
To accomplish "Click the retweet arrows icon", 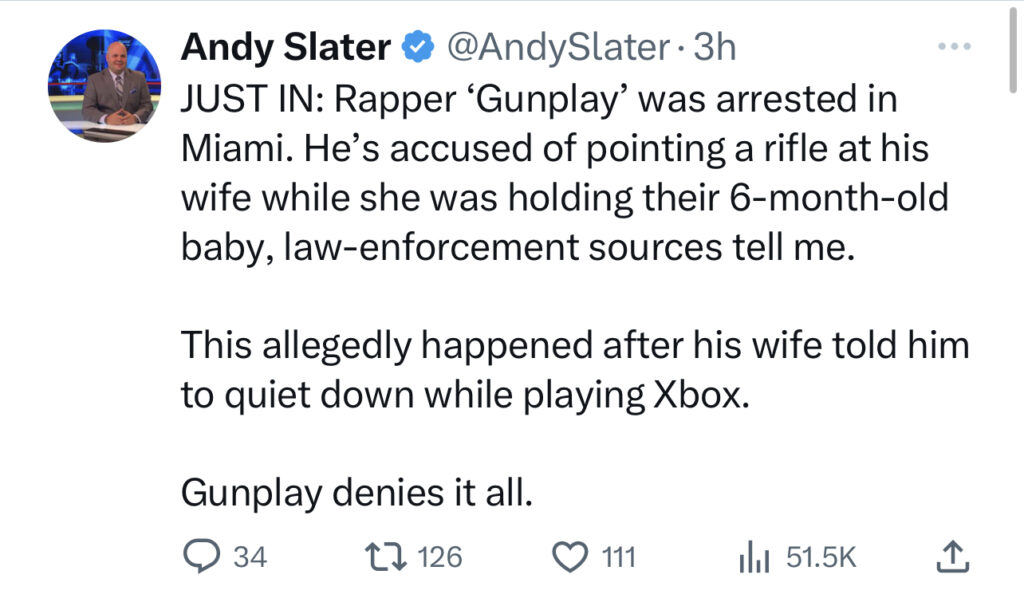I will (386, 557).
